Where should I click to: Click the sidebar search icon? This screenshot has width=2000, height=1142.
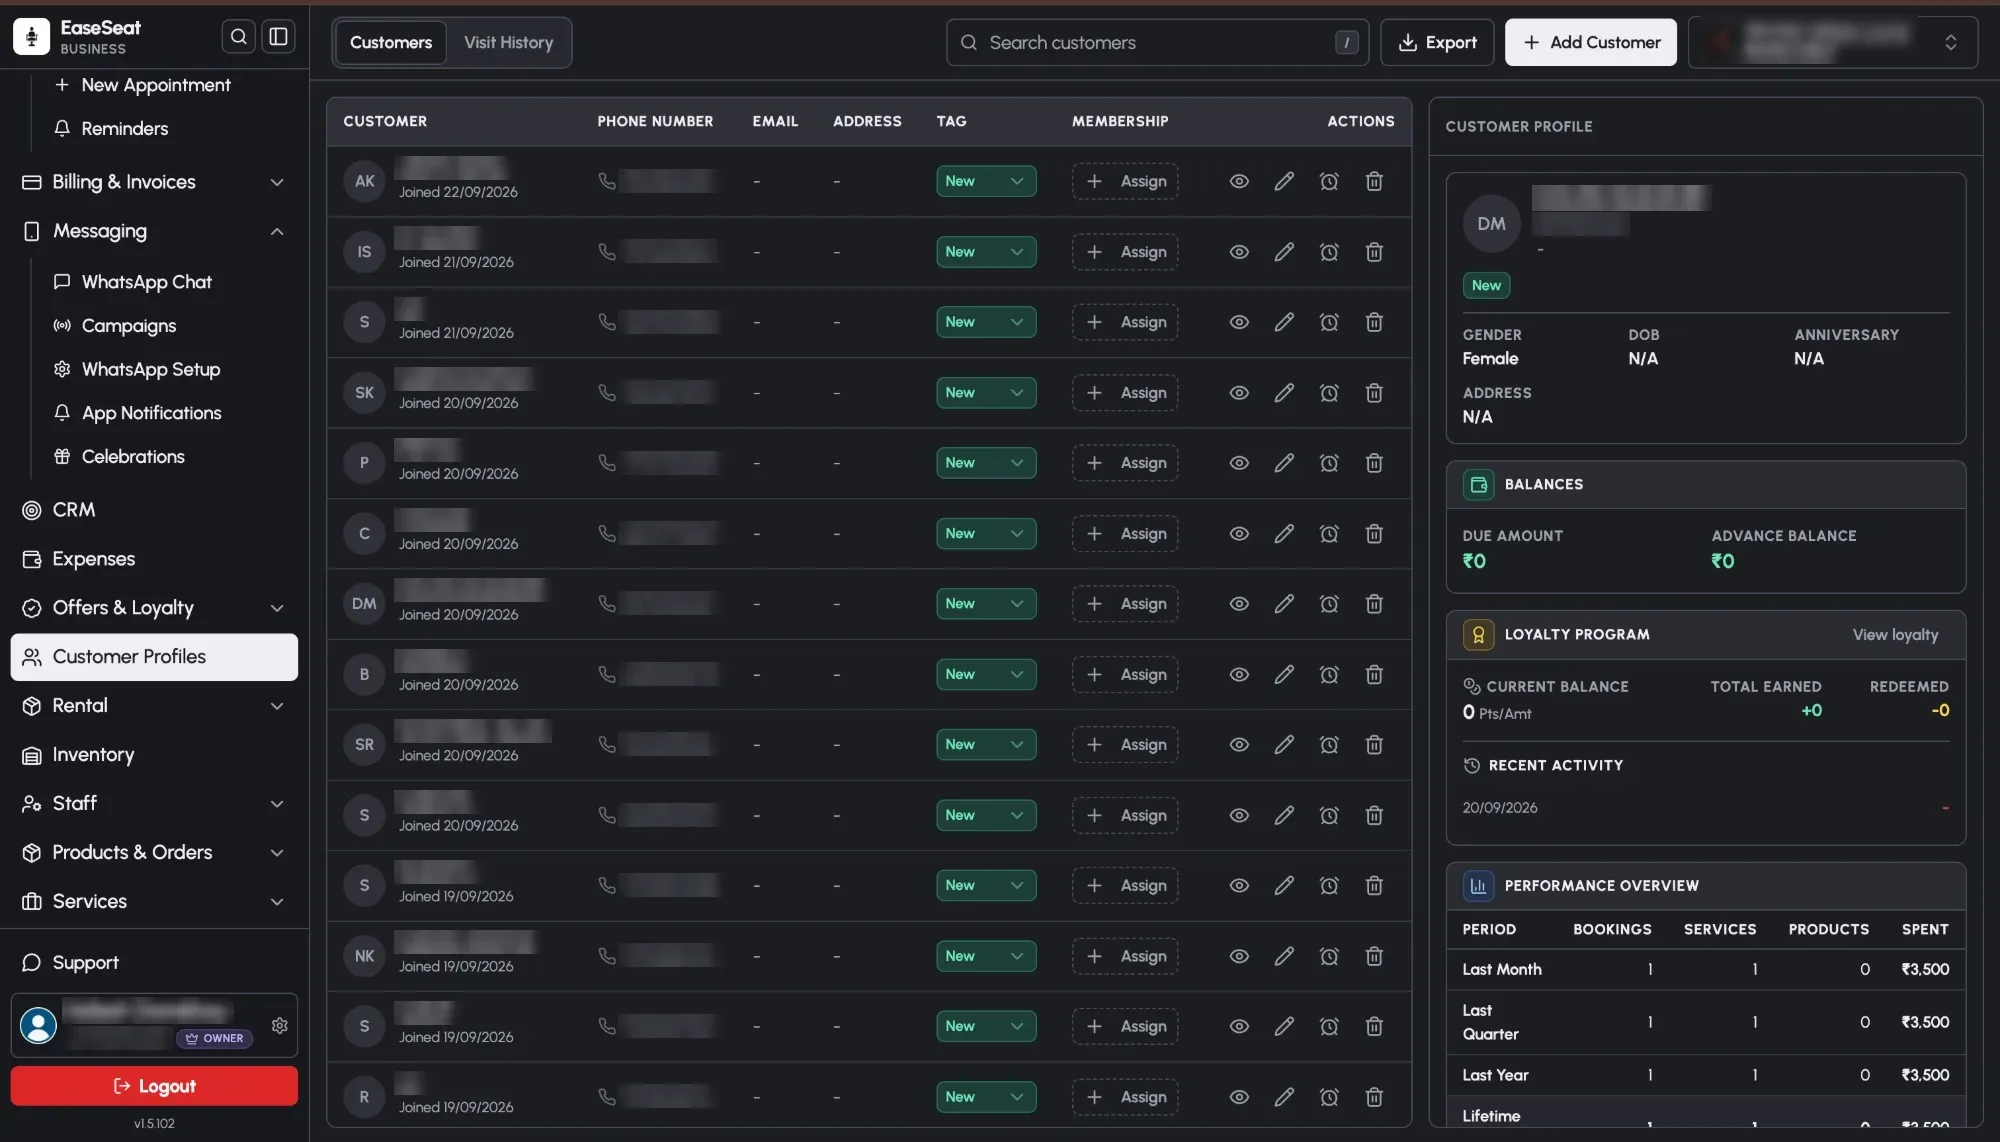pos(238,37)
